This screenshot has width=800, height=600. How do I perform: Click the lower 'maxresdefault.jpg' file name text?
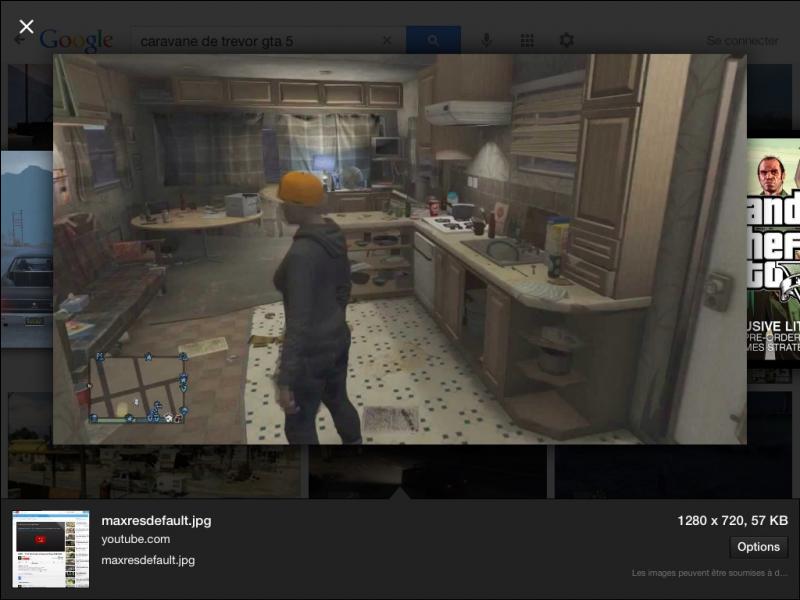(148, 560)
